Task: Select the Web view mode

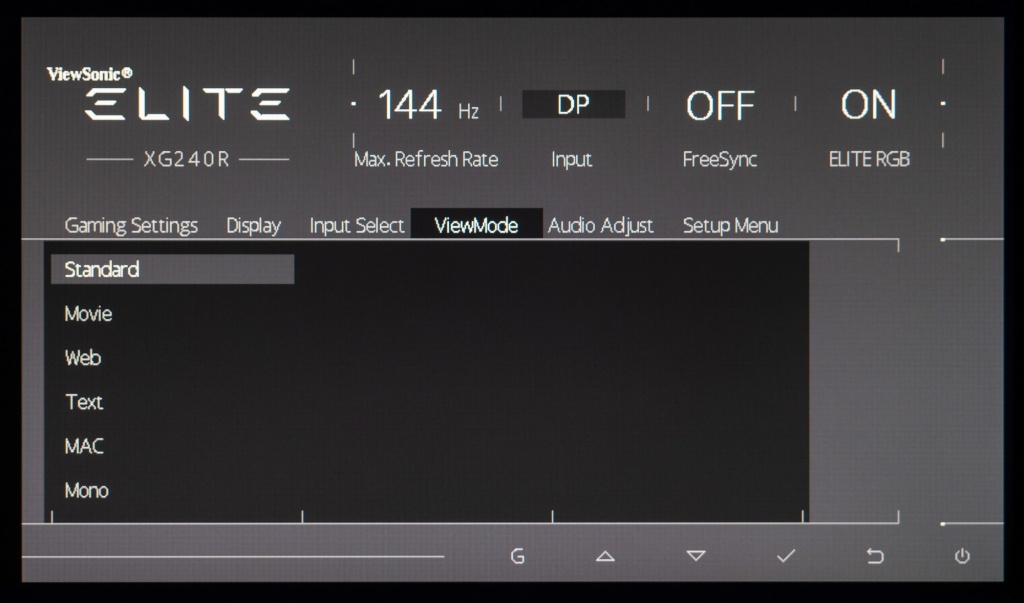Action: (x=83, y=358)
